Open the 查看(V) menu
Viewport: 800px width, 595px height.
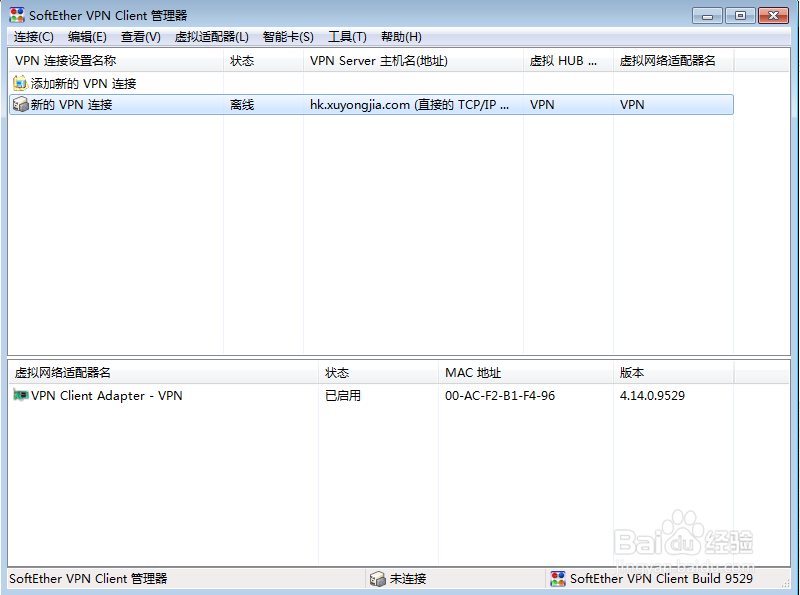point(140,37)
